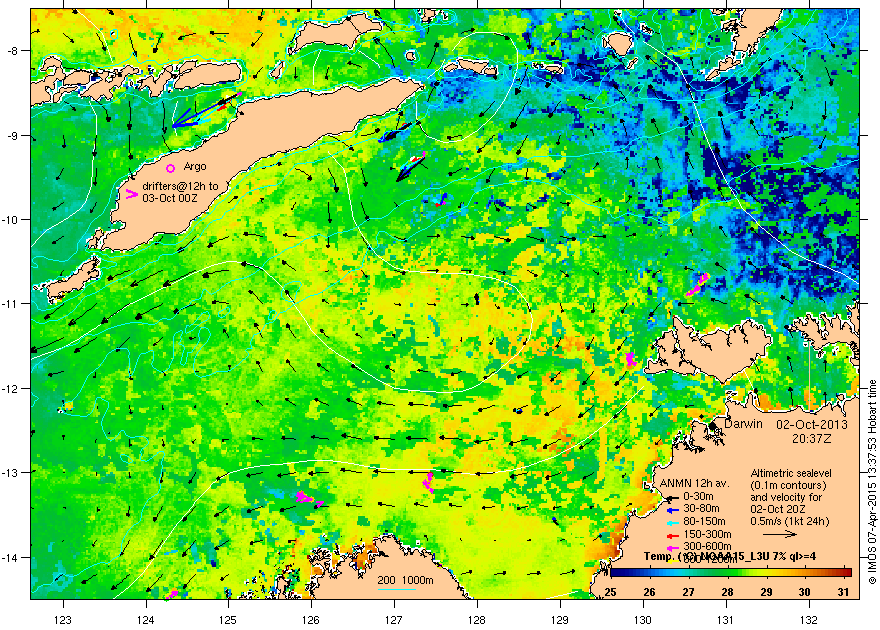Click the dark red end of temperature colorbar
Screen dimensions: 880x630
(848, 573)
